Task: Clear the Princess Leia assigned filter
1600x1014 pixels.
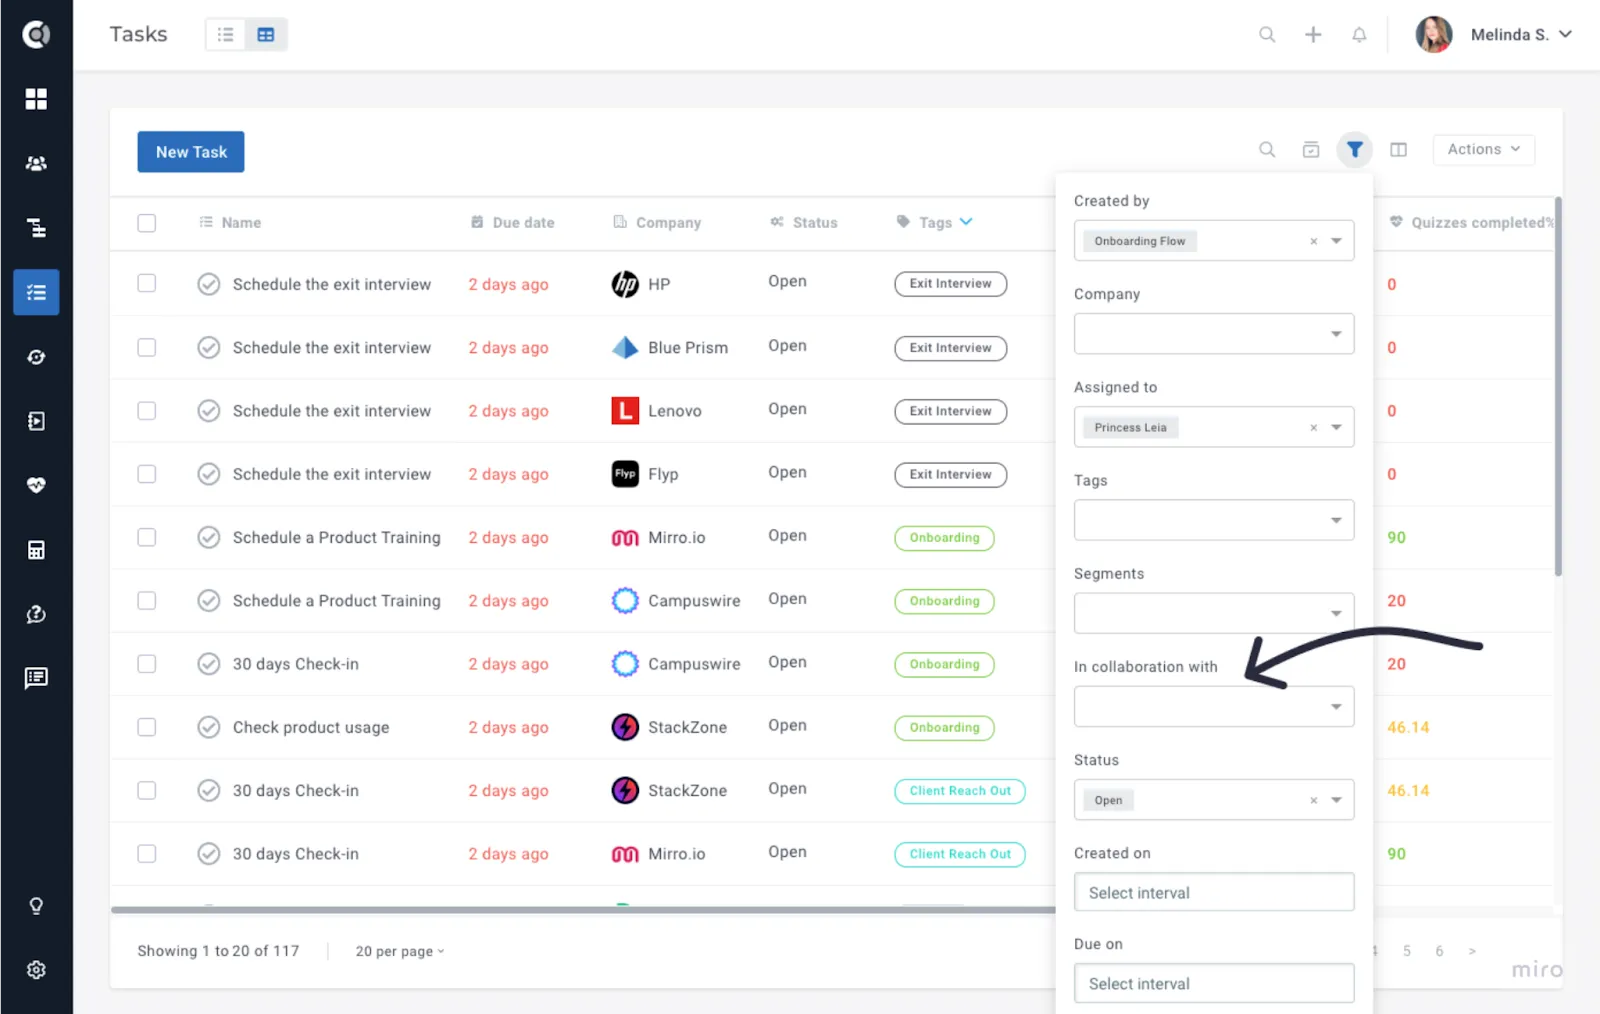Action: [1313, 427]
